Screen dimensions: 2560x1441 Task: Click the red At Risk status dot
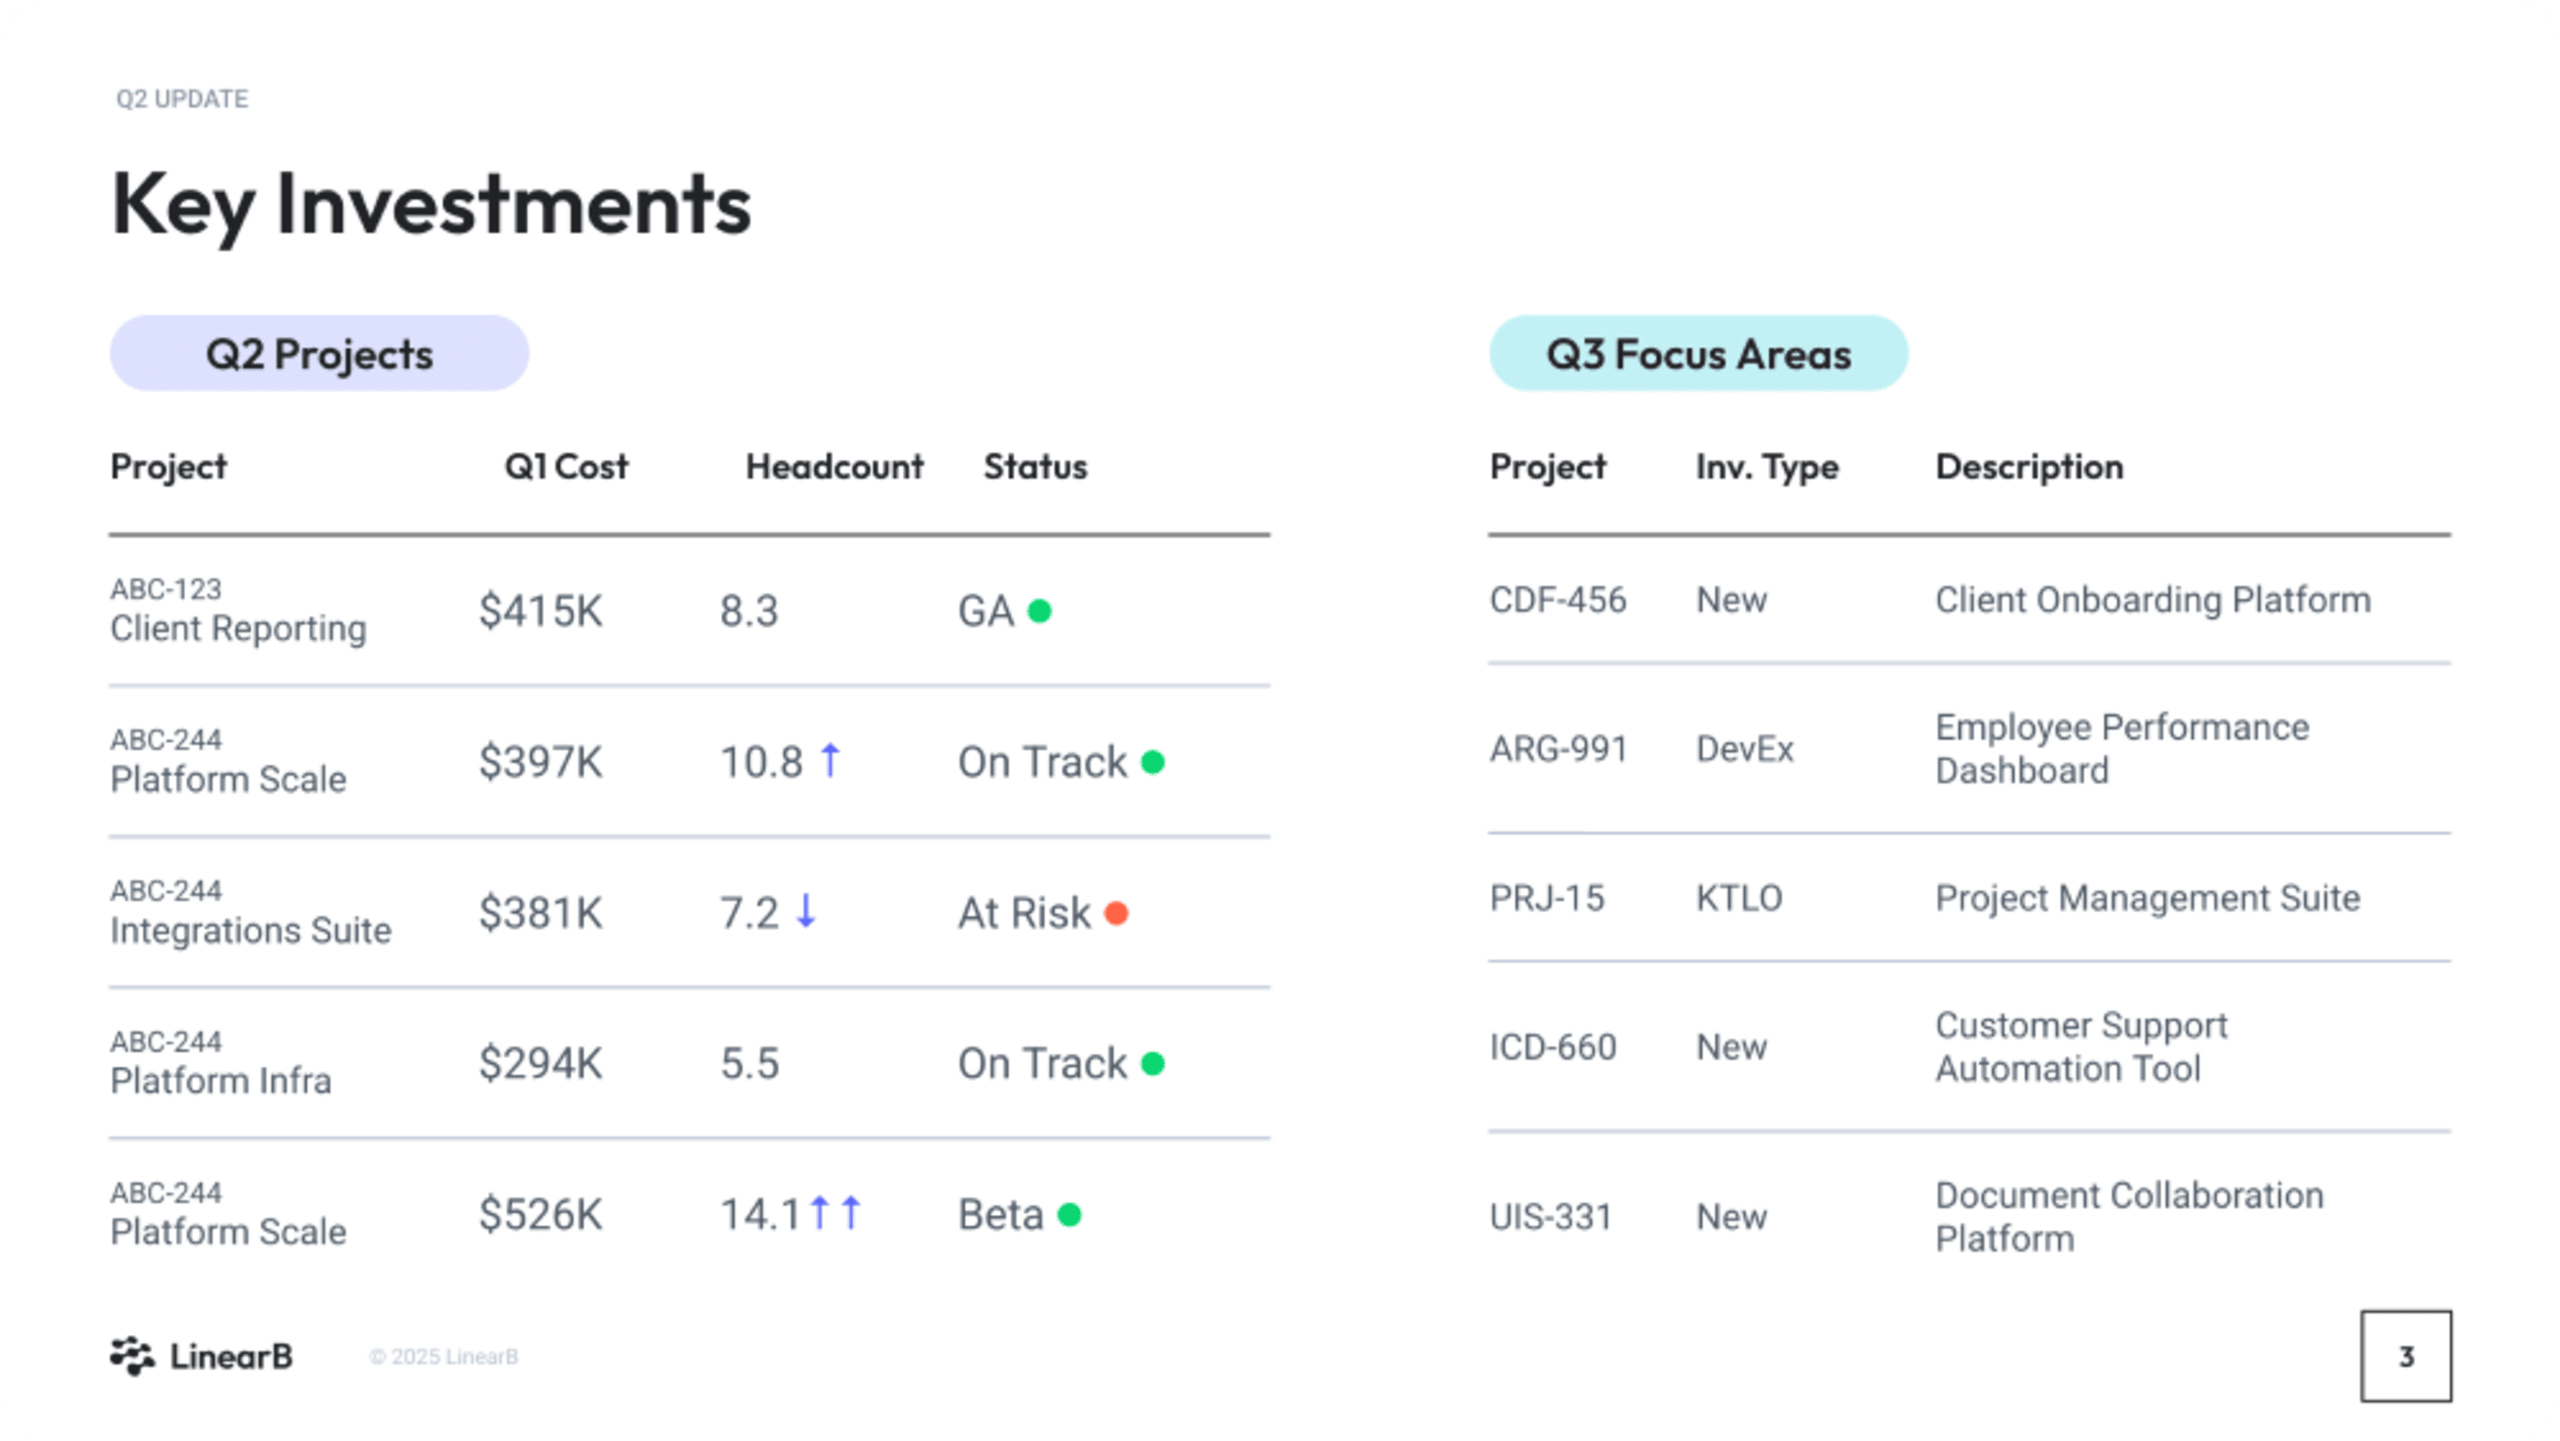1116,912
